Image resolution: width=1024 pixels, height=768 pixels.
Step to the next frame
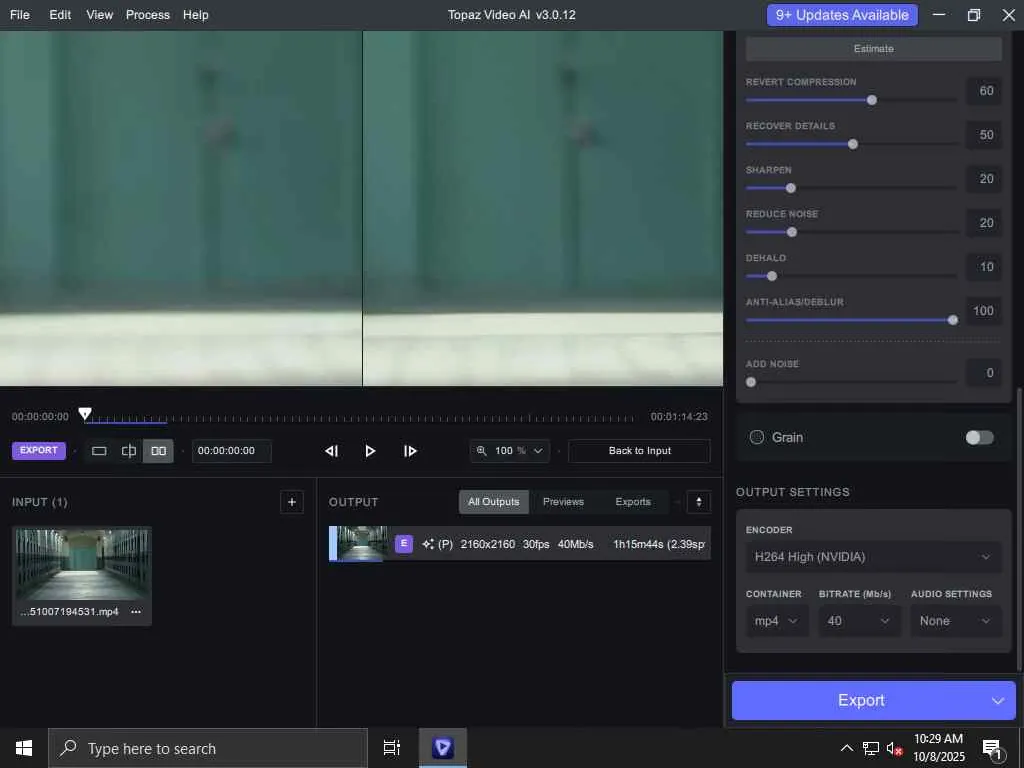coord(409,451)
